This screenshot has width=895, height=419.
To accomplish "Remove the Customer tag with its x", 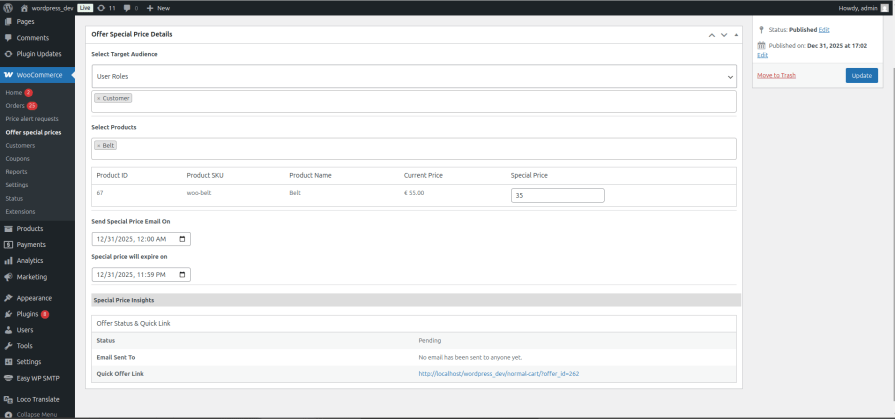I will point(98,98).
